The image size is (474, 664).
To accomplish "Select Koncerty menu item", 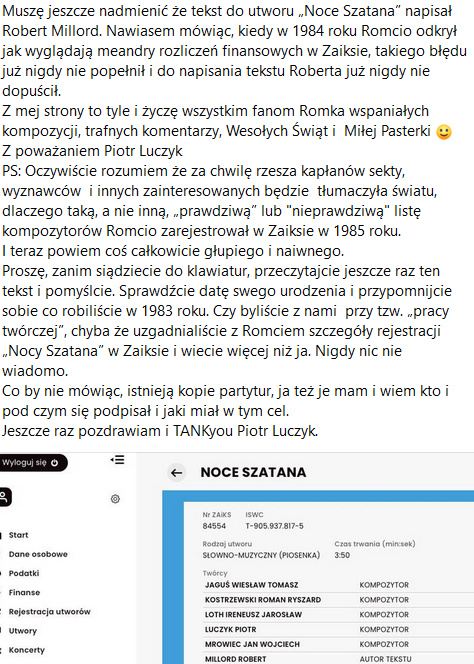I will point(27,650).
